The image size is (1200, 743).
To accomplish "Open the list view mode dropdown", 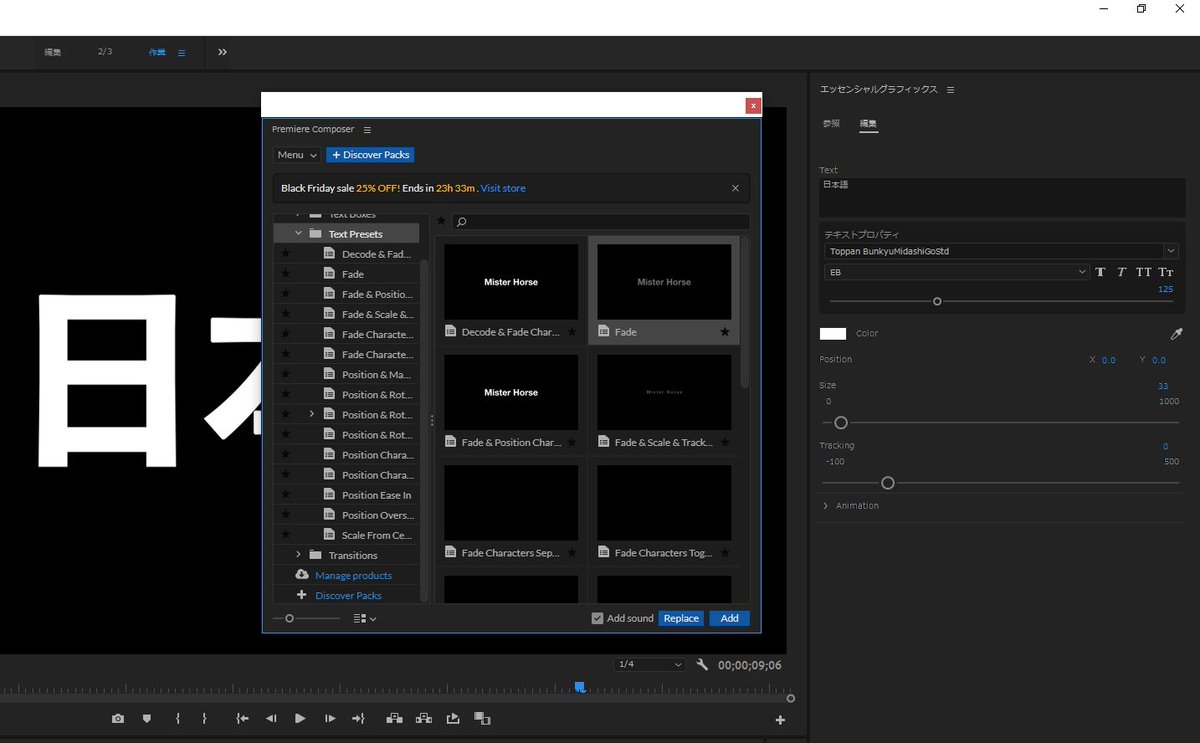I will point(365,619).
